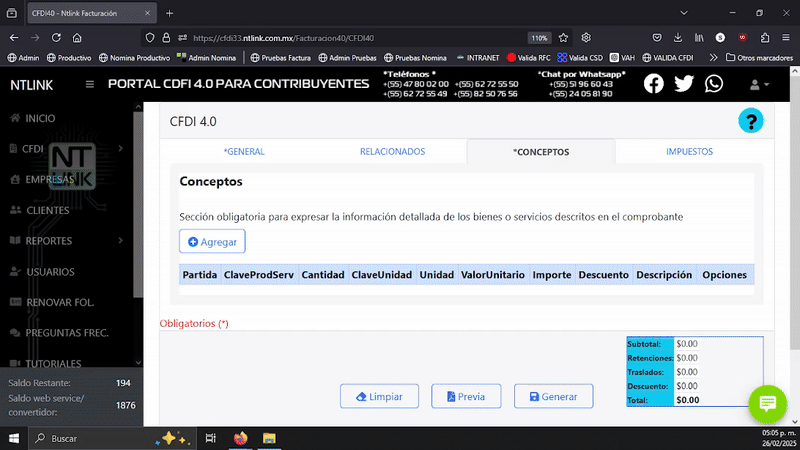The width and height of the screenshot is (800, 450).
Task: Select the *CONCEPTOS tab
Action: 541,152
